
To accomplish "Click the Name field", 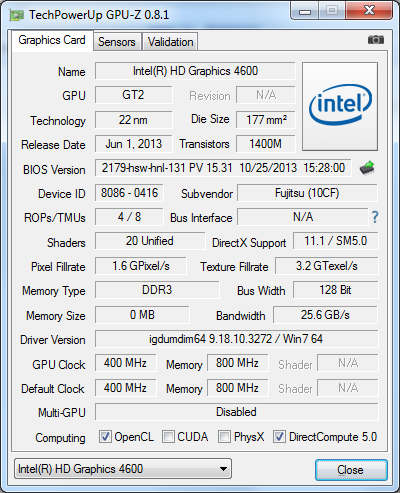I will coord(195,71).
